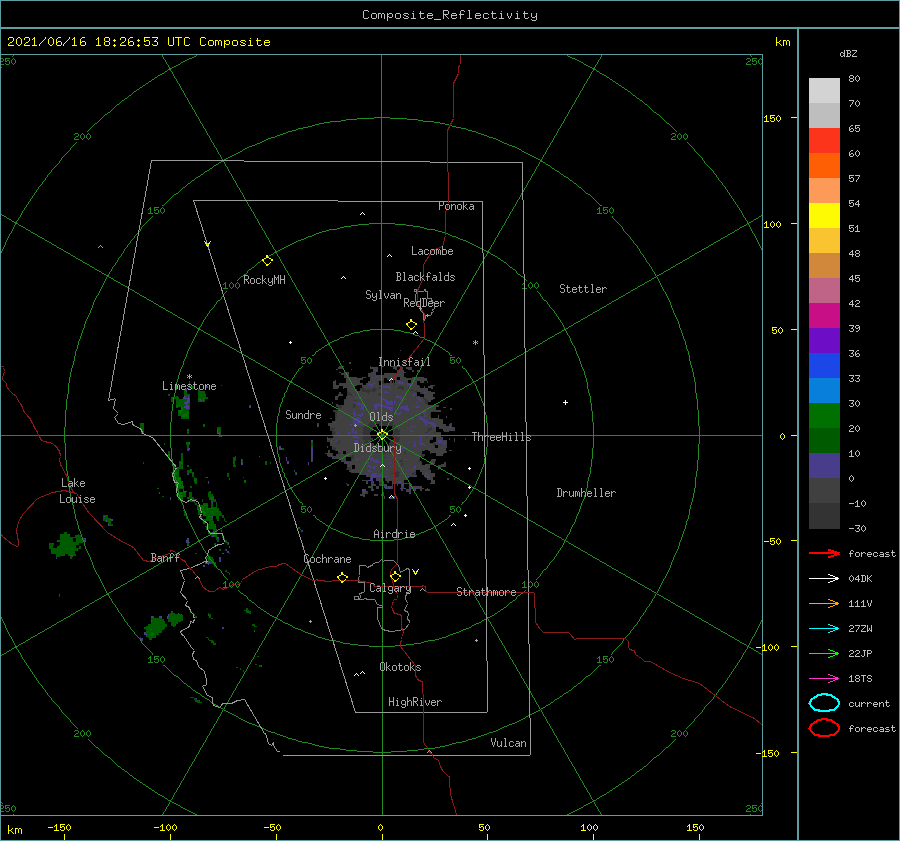Click the RedDeer city label
900x841 pixels.
[424, 303]
